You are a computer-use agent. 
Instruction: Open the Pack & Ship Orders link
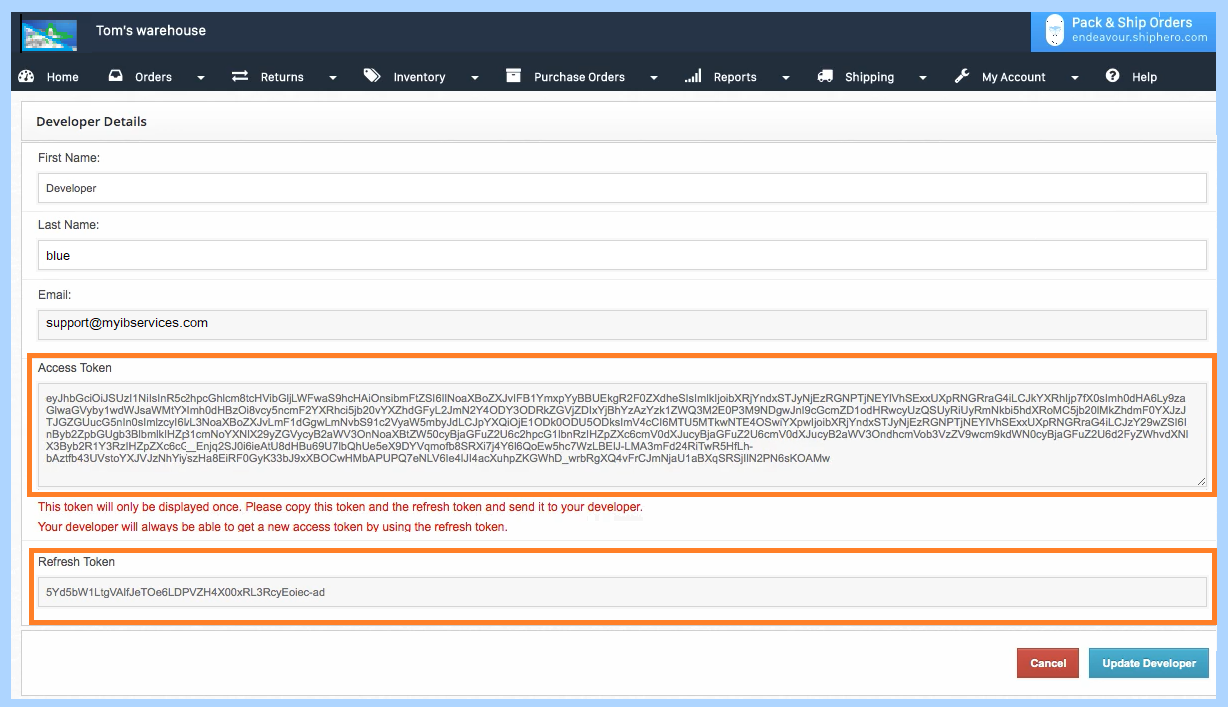(x=1131, y=29)
